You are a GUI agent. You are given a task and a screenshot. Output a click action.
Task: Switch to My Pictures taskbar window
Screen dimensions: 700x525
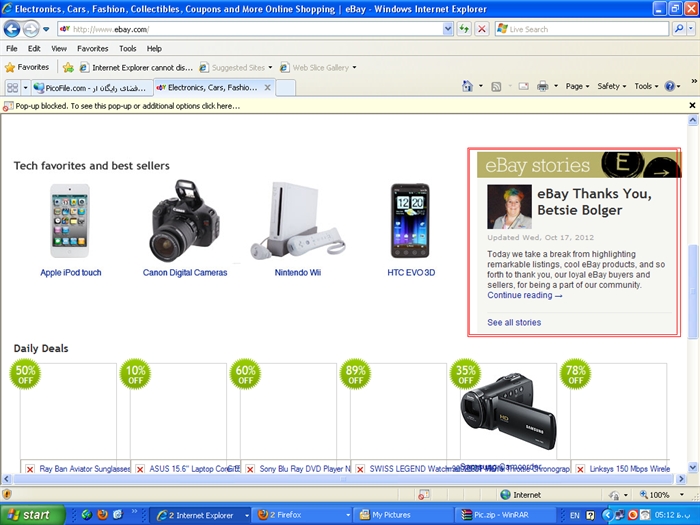[x=404, y=515]
